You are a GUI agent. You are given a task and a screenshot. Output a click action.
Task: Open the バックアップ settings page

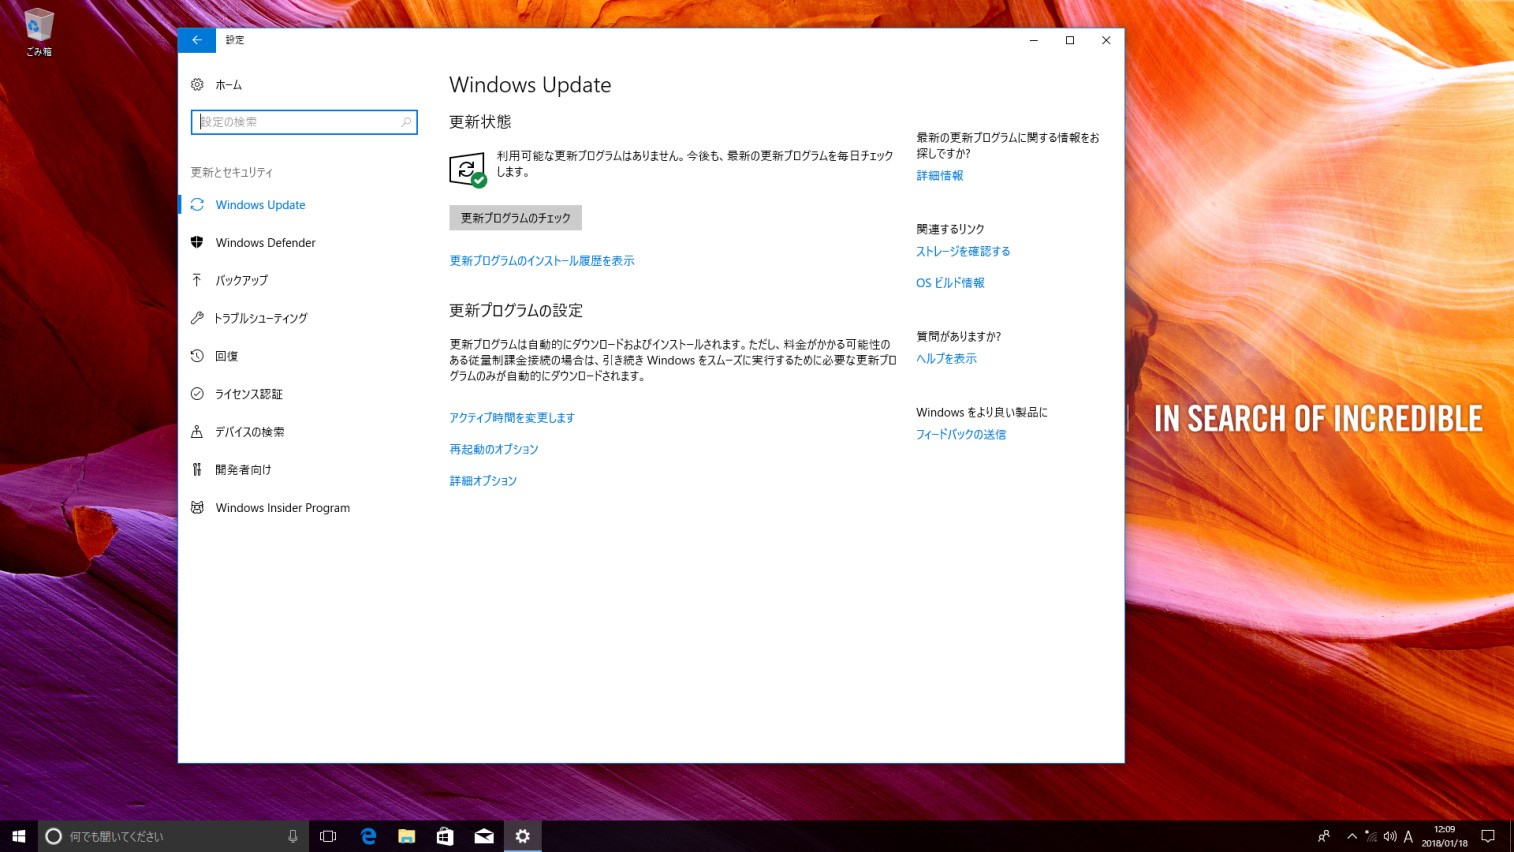tap(298, 280)
